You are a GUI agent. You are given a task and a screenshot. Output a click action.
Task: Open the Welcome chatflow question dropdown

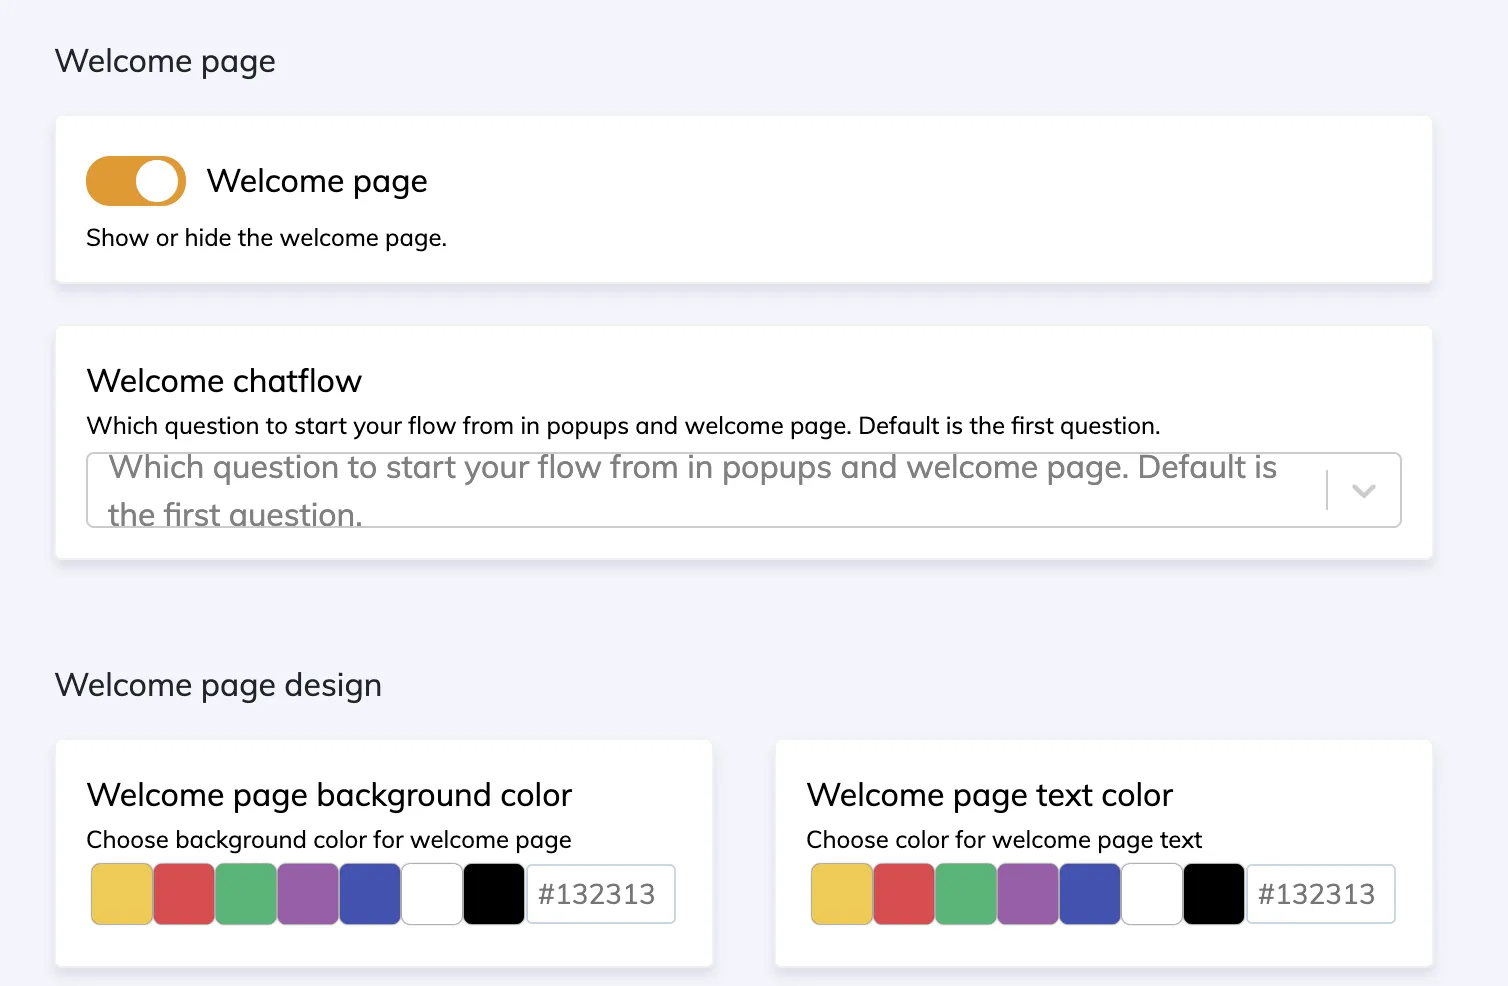(x=743, y=490)
